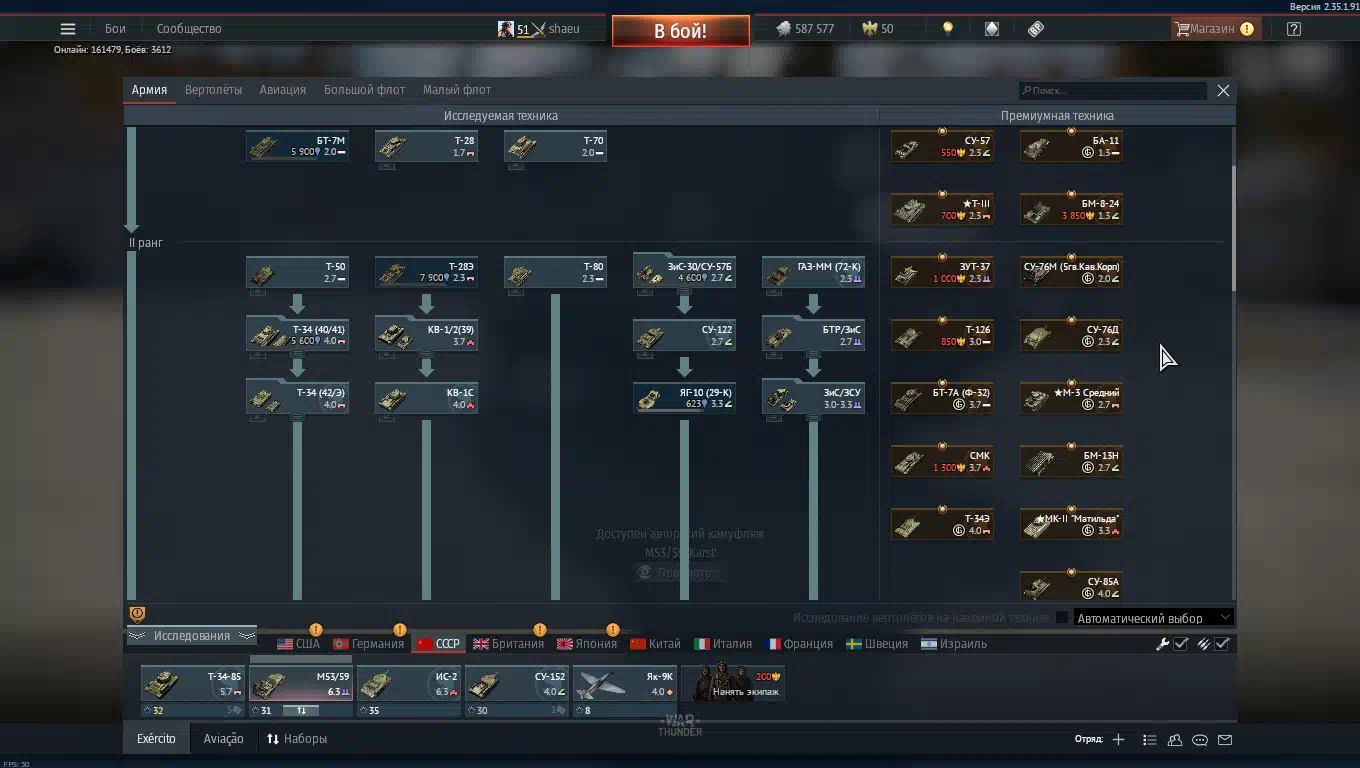
Task: Select the Германия nation
Action: pyautogui.click(x=369, y=644)
